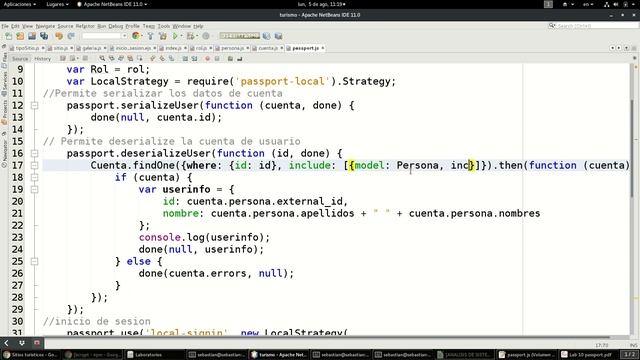
Task: Collapse the code fold at line 18
Action: [35, 177]
